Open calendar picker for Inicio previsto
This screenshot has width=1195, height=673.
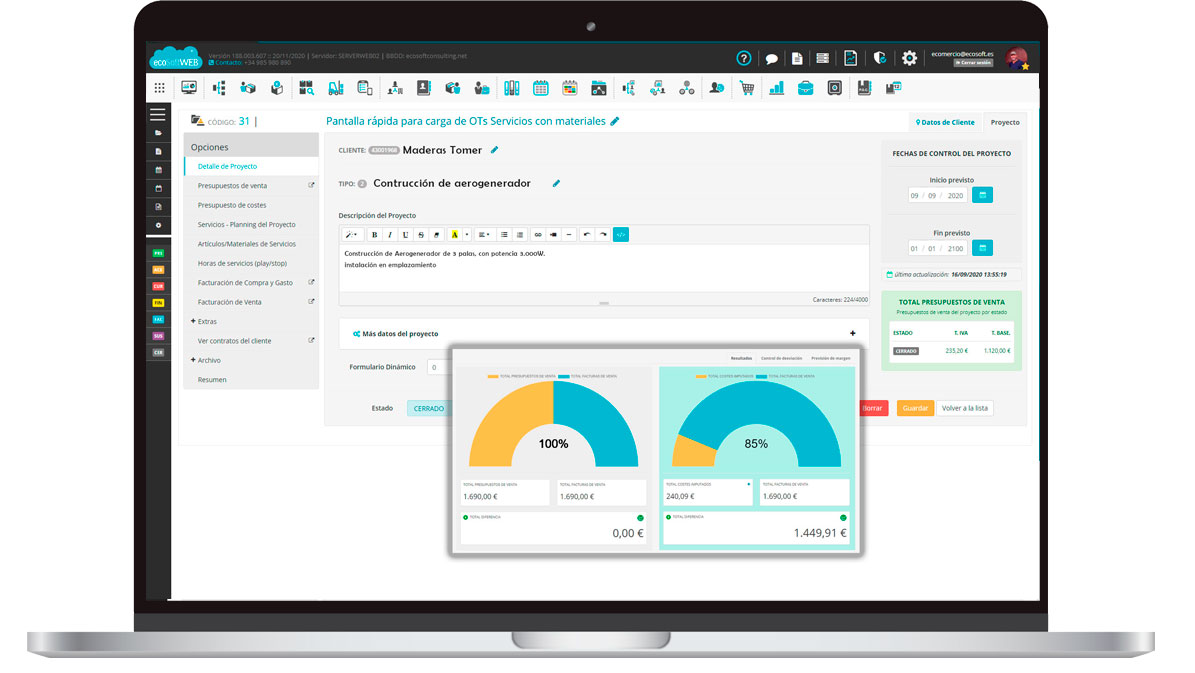pyautogui.click(x=982, y=195)
